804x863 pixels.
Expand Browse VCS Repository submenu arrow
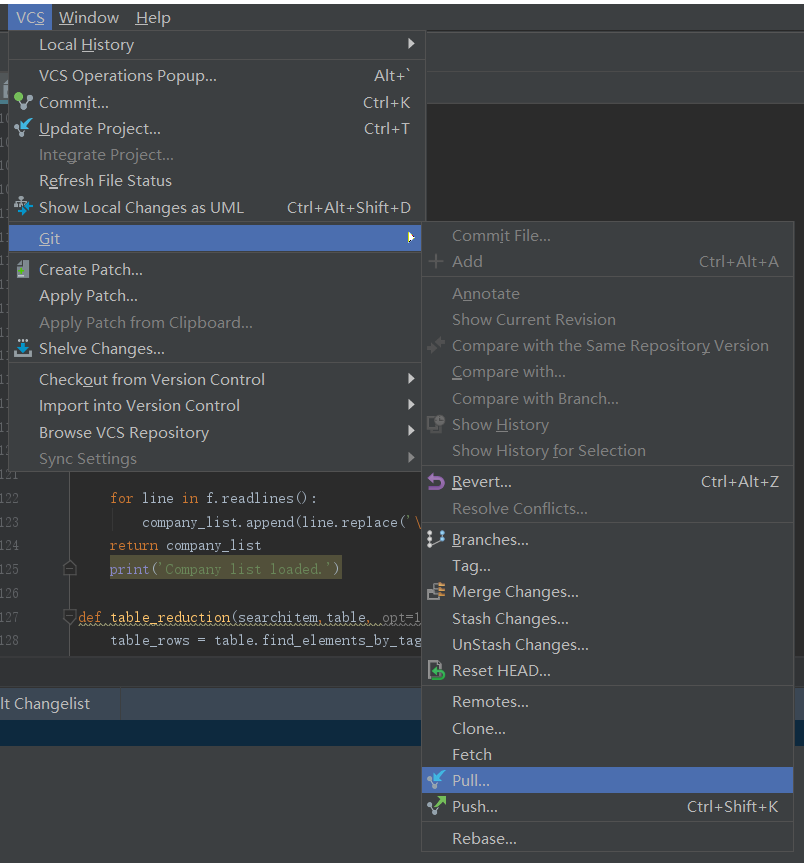pos(411,431)
